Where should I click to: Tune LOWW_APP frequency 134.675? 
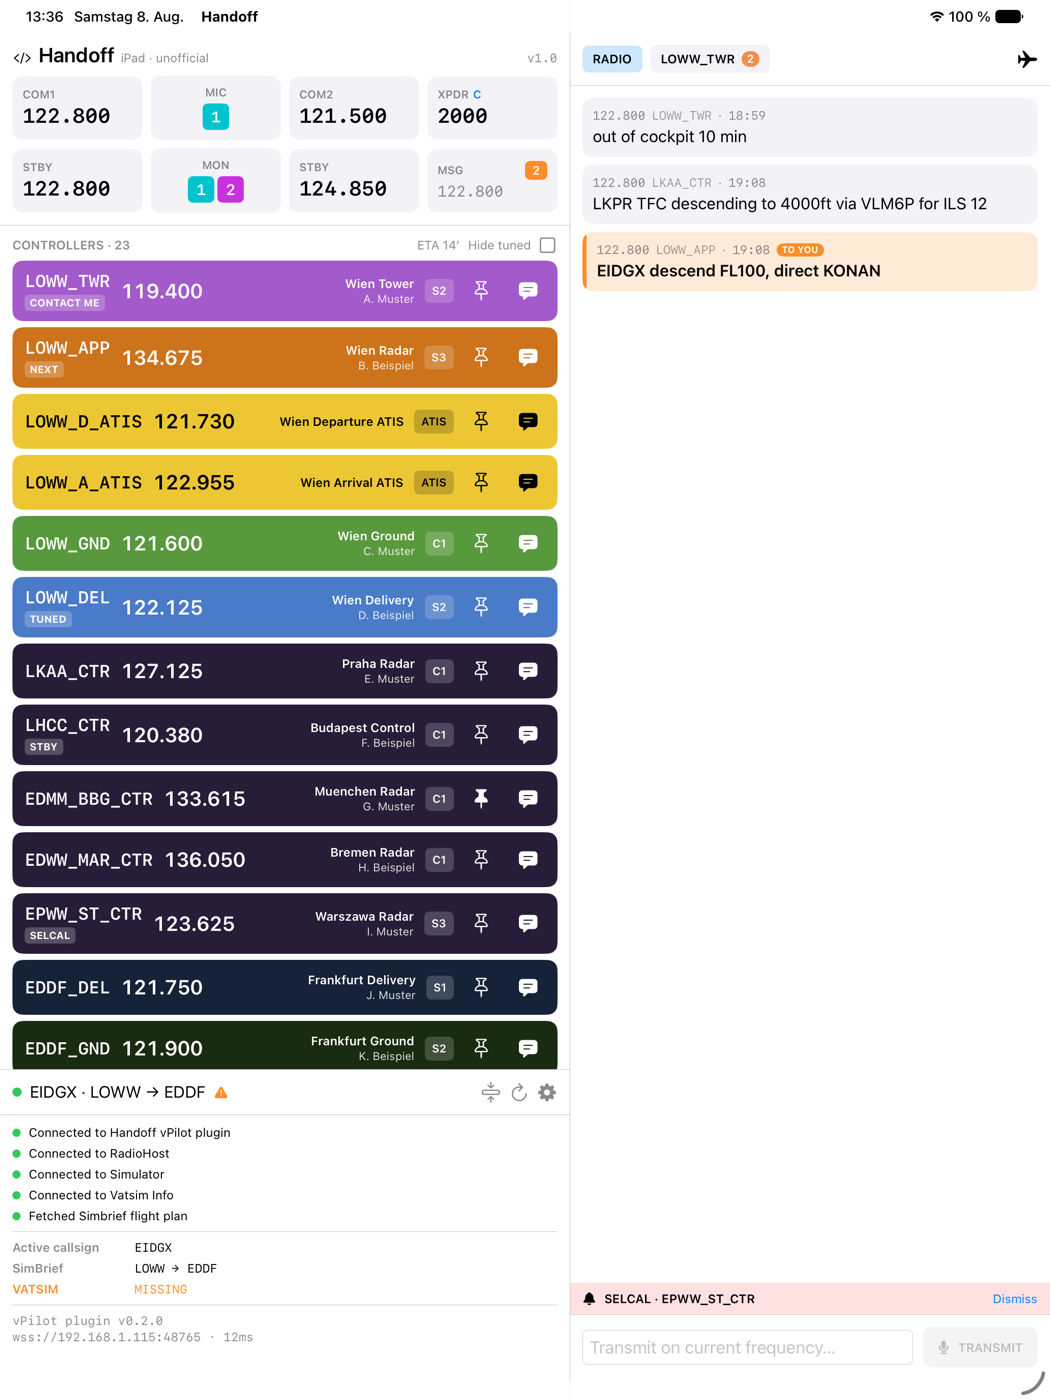[162, 358]
